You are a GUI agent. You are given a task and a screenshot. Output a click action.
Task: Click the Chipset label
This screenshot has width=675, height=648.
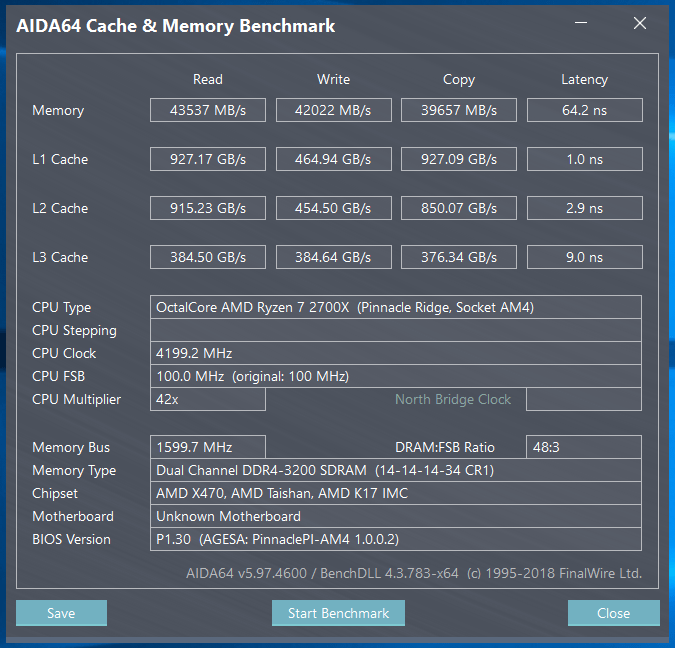[x=55, y=494]
